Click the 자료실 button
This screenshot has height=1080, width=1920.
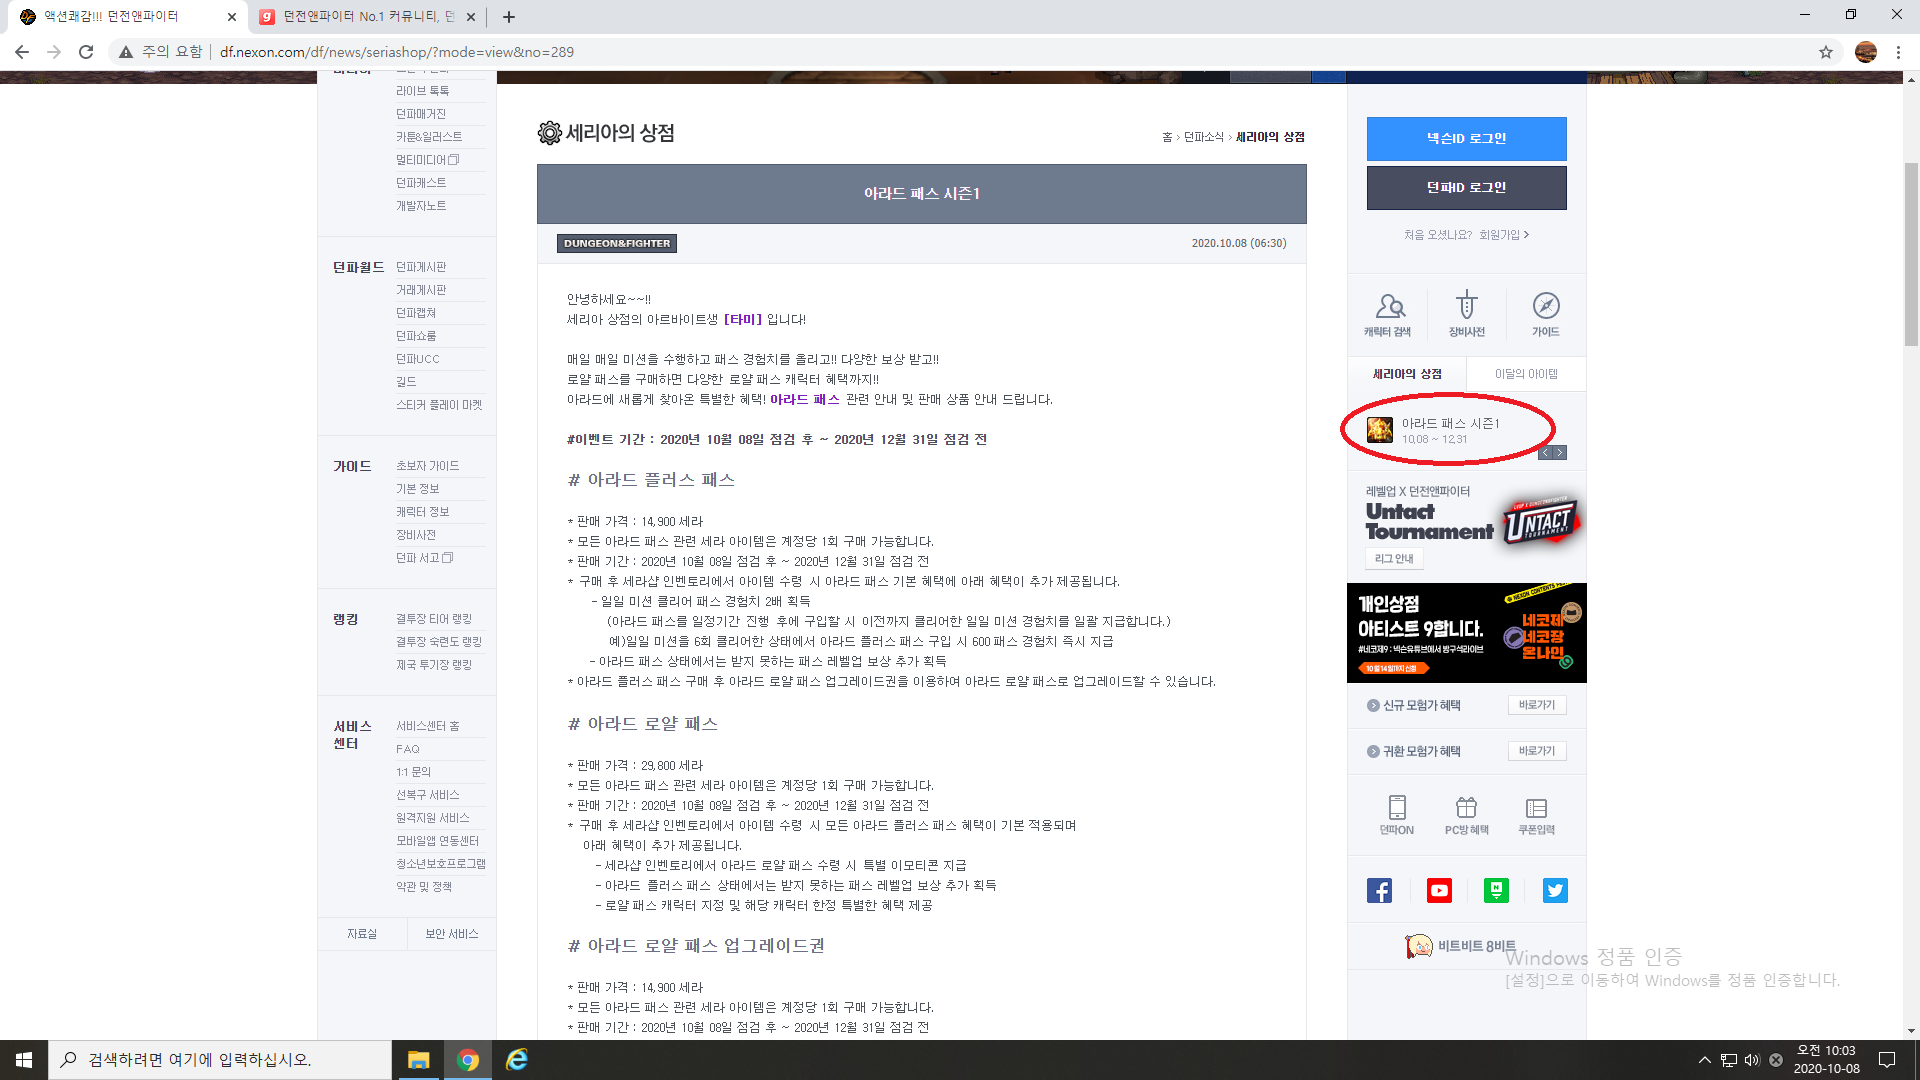(x=362, y=934)
